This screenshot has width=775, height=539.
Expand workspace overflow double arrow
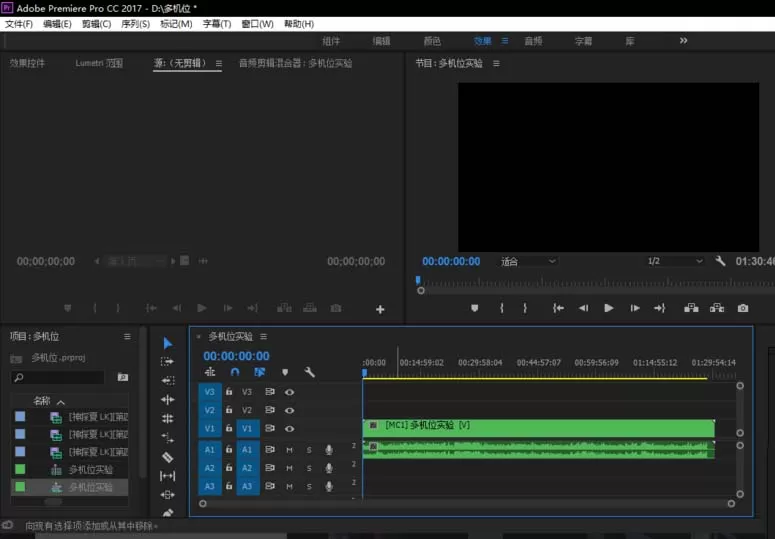pyautogui.click(x=683, y=41)
